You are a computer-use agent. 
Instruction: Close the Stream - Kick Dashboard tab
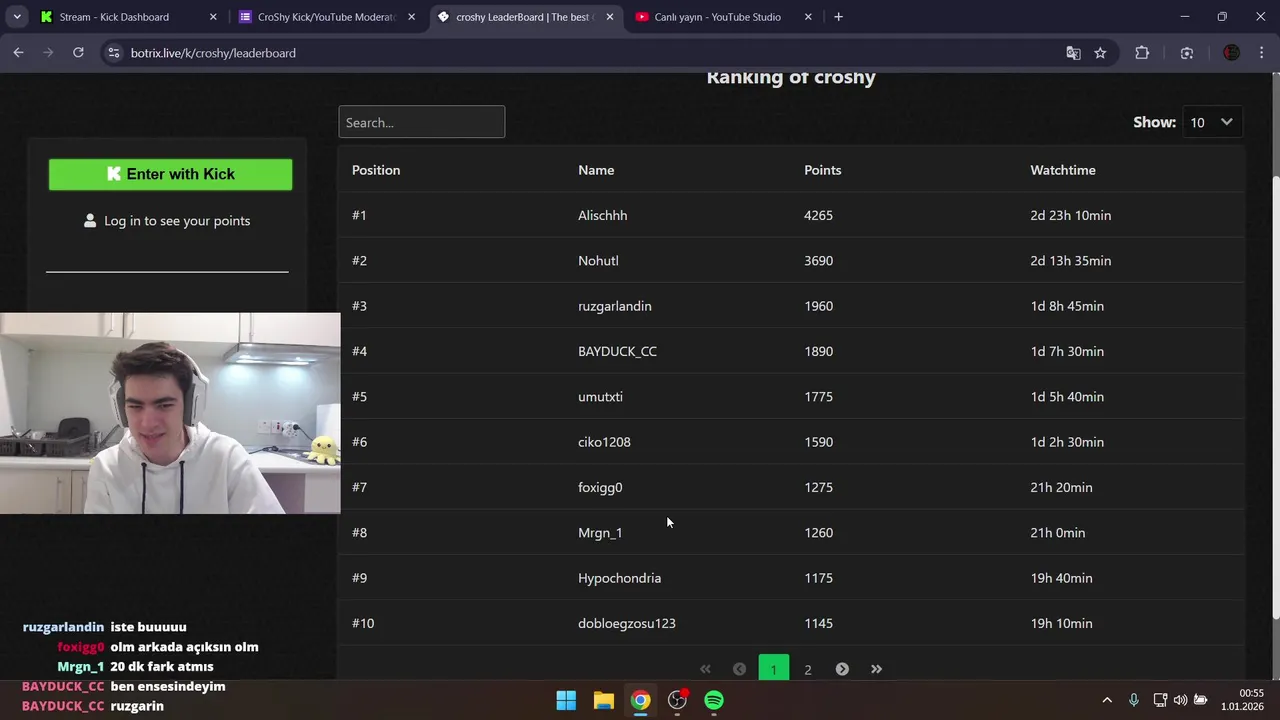coord(213,17)
